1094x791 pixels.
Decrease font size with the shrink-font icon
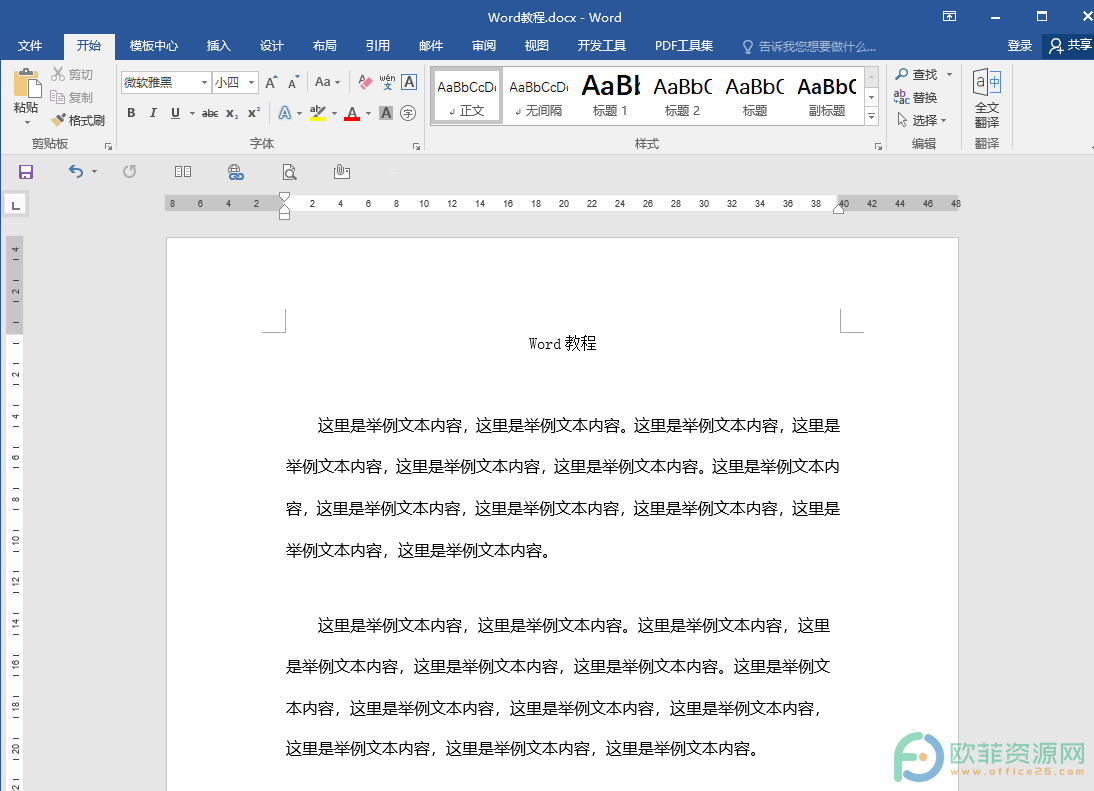point(294,82)
